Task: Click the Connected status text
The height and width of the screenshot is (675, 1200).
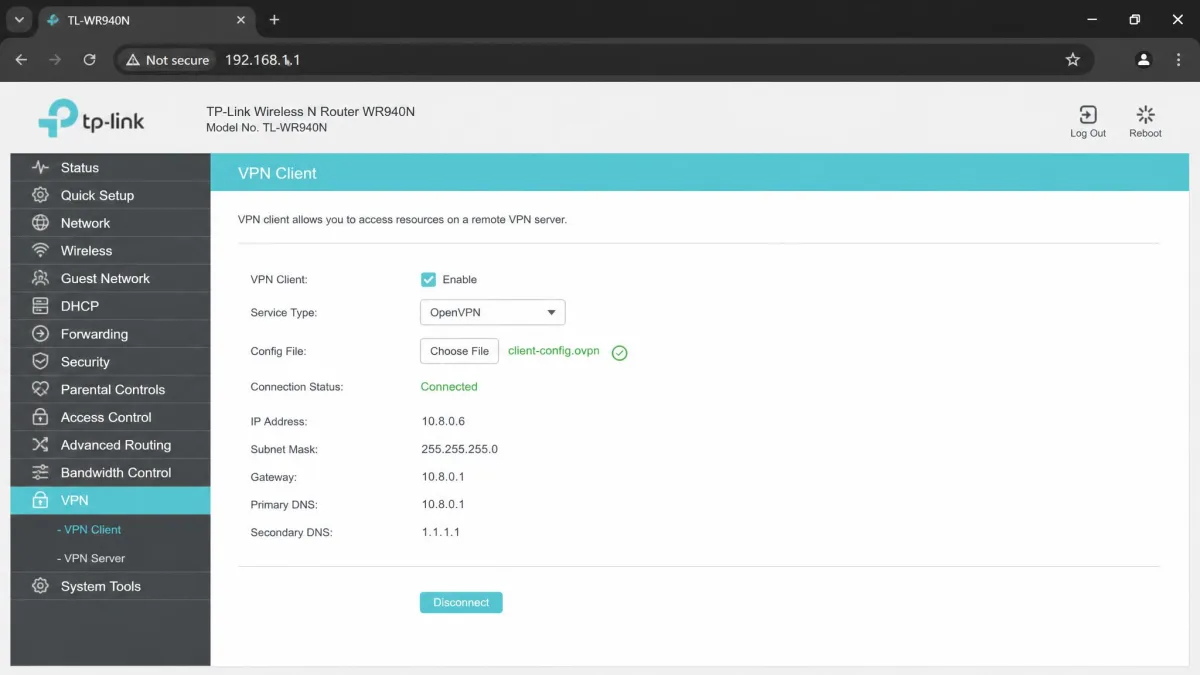Action: [449, 387]
